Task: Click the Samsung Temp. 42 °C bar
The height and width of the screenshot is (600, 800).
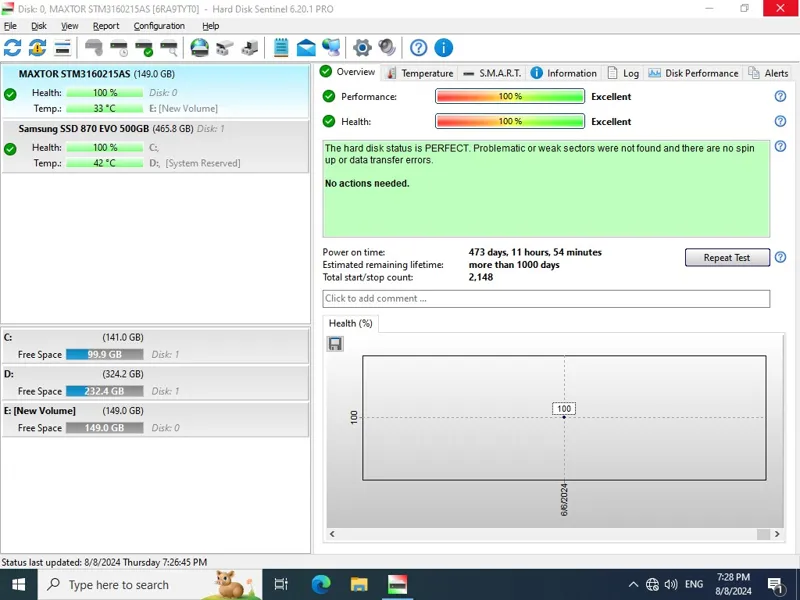Action: [x=105, y=163]
